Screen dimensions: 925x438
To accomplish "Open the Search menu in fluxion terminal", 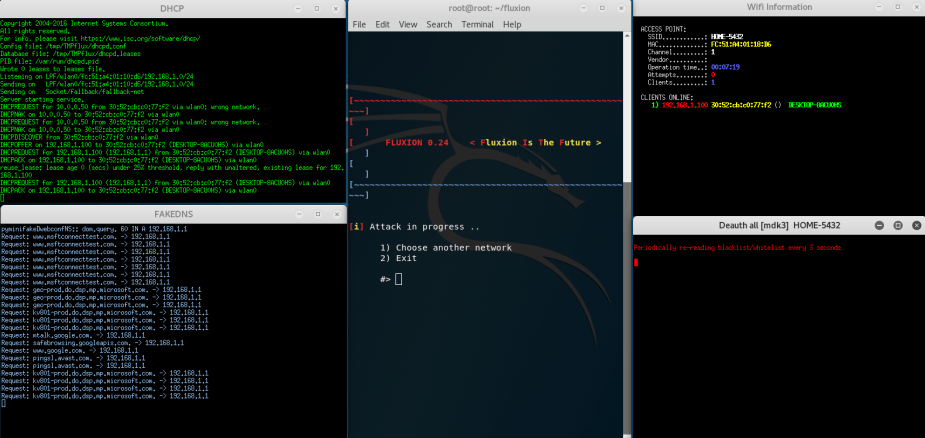I will [439, 24].
